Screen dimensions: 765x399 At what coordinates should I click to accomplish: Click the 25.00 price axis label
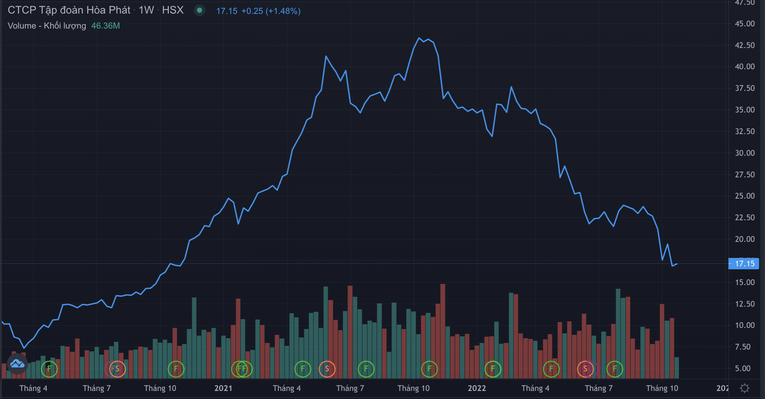tap(745, 196)
